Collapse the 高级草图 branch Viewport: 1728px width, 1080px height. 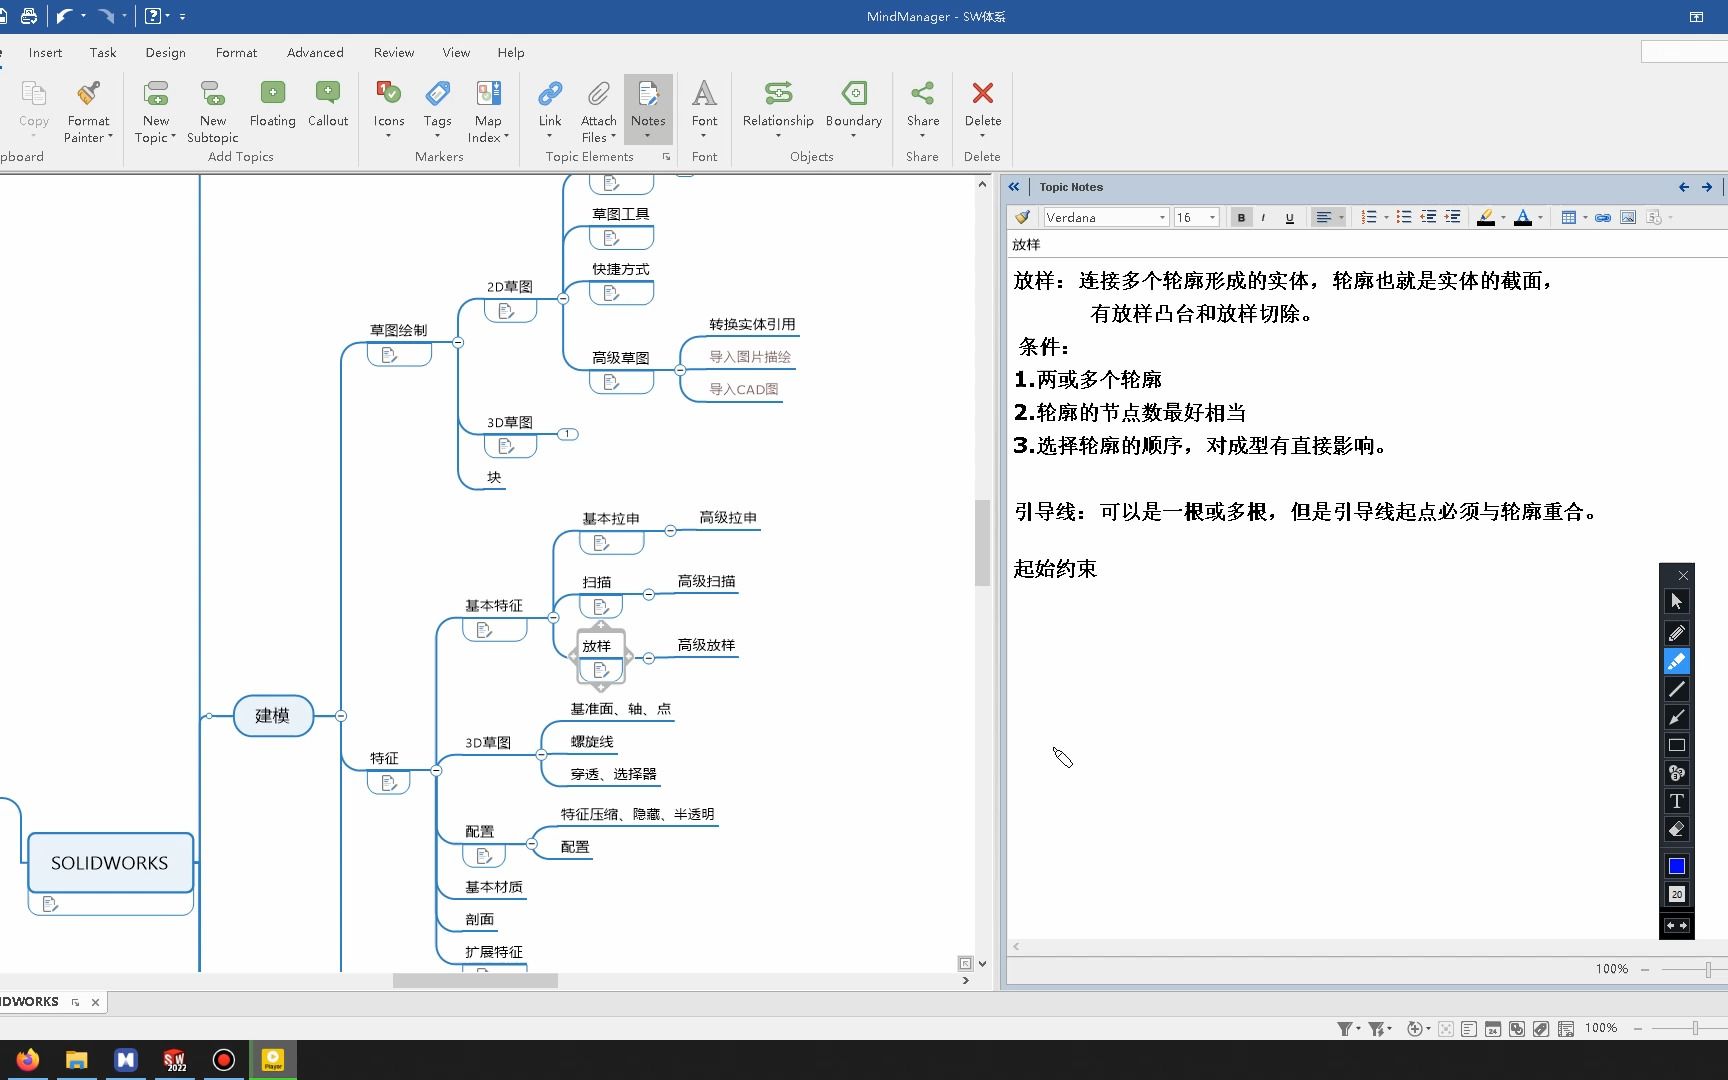tap(680, 370)
